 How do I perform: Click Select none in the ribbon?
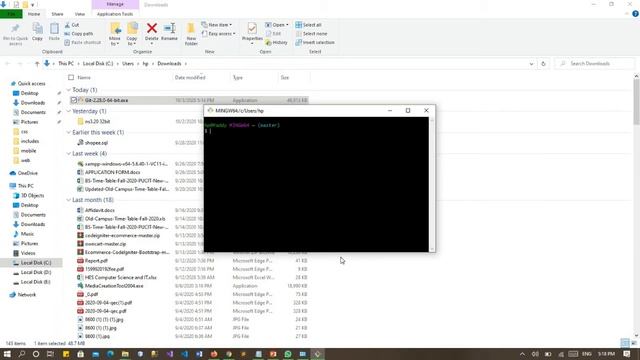311,33
